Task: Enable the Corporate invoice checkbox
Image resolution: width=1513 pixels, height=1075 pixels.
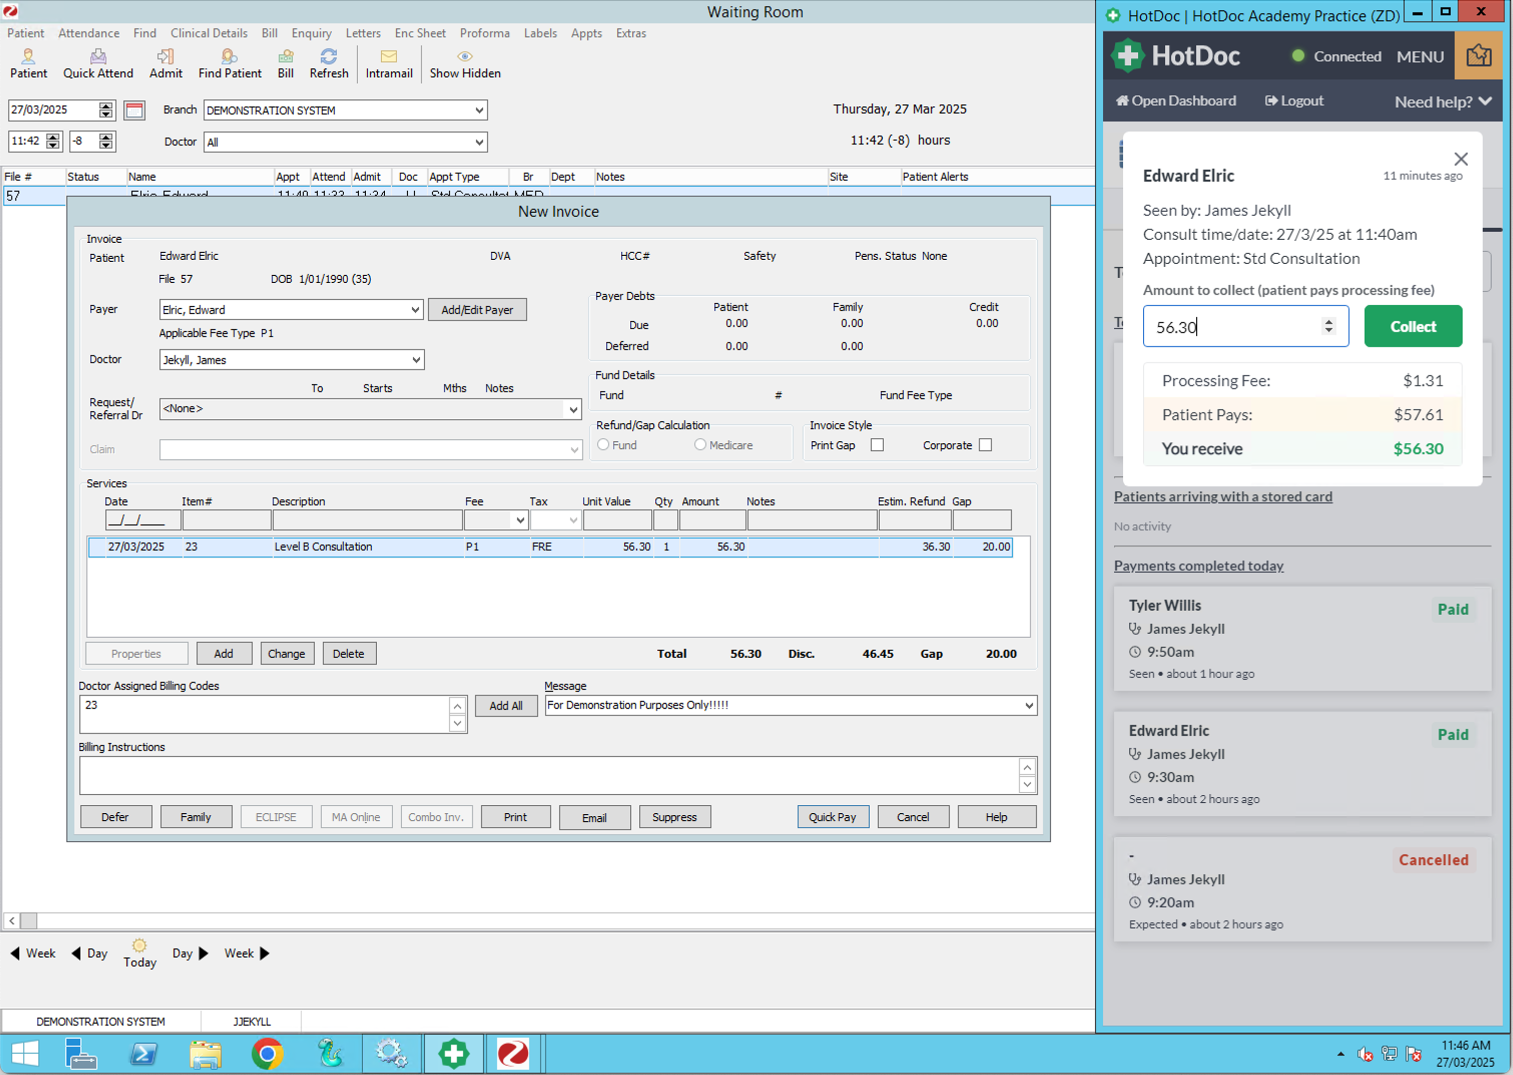Action: tap(985, 445)
